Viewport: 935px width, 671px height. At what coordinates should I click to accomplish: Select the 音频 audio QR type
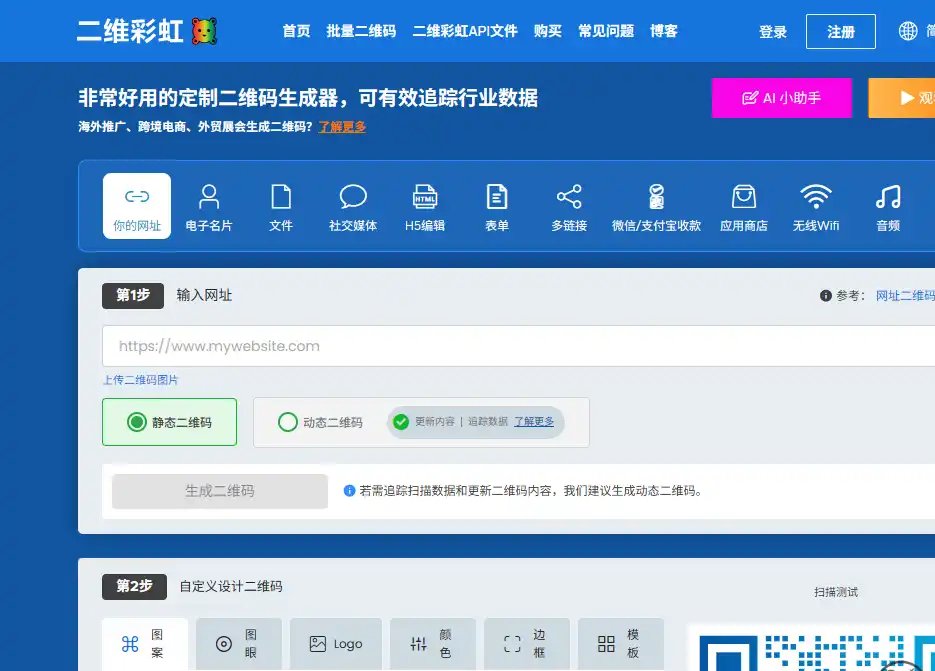point(888,206)
